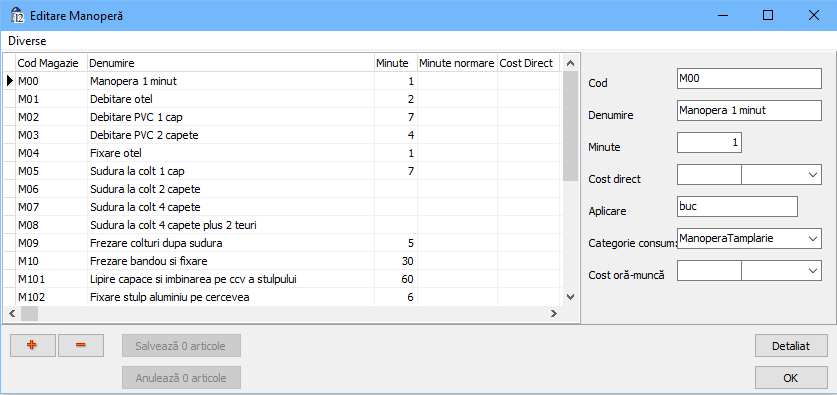Select Lipire capace si imbinarea pe ccv row

[x=282, y=279]
